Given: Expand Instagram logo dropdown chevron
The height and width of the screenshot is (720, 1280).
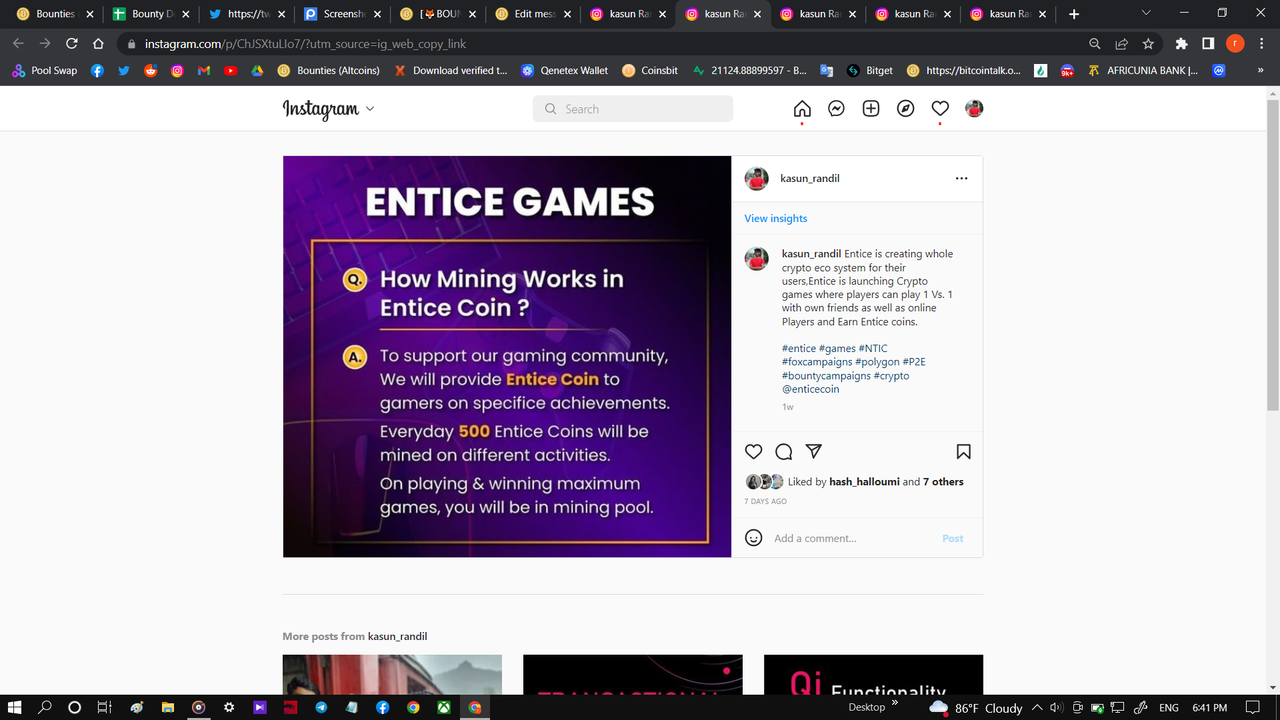Looking at the screenshot, I should (370, 109).
